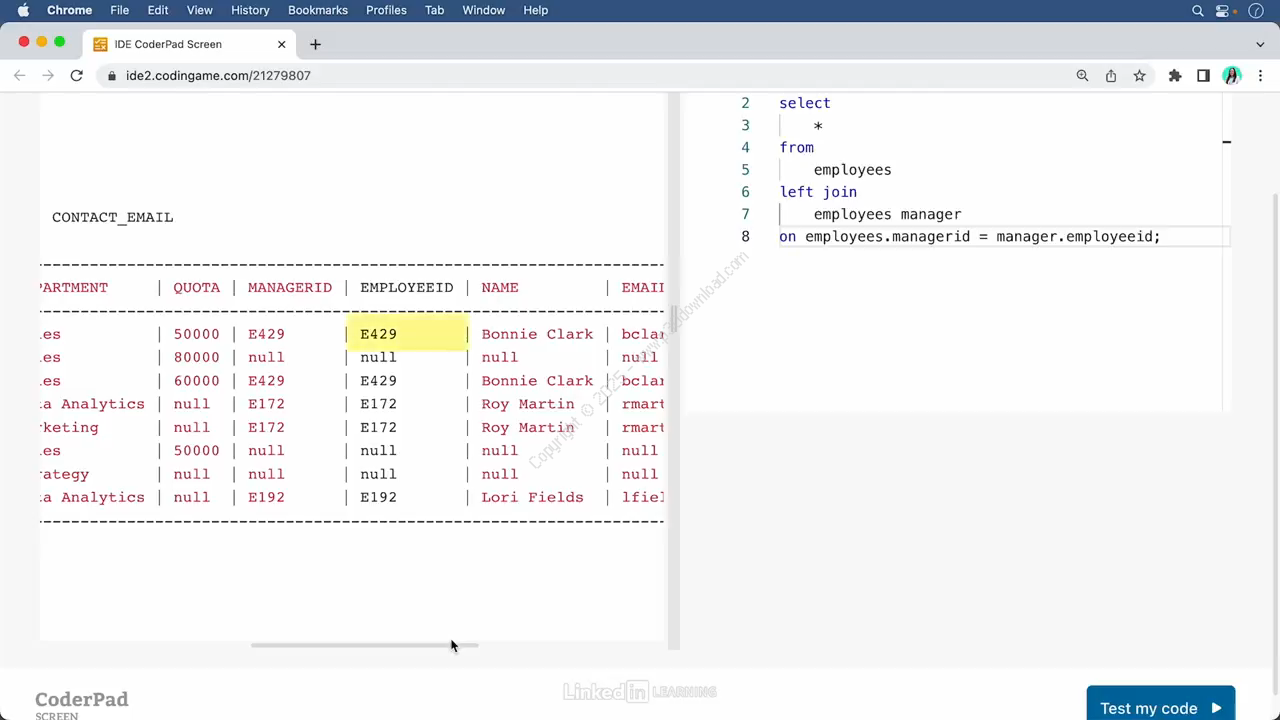The image size is (1280, 720).
Task: Click the asterisk on code line 3
Action: point(818,126)
